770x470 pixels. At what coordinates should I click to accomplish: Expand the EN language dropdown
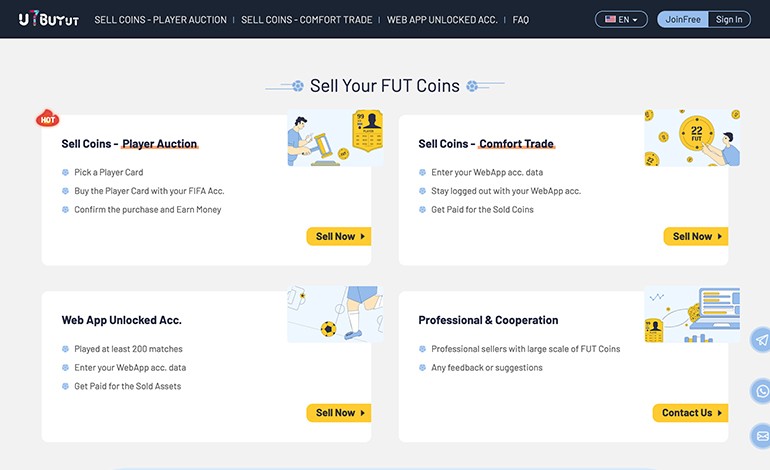point(621,19)
